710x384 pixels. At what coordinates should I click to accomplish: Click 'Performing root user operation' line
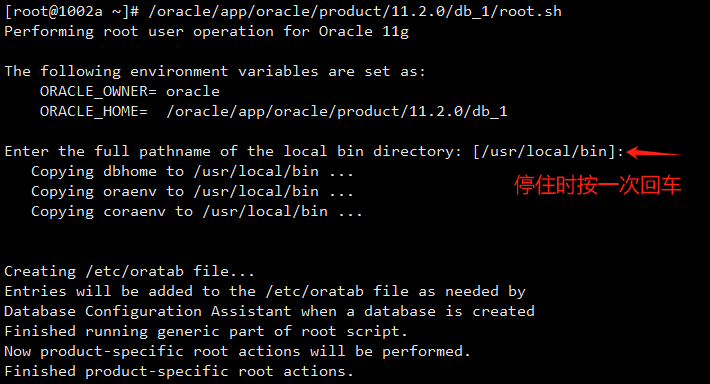point(206,32)
